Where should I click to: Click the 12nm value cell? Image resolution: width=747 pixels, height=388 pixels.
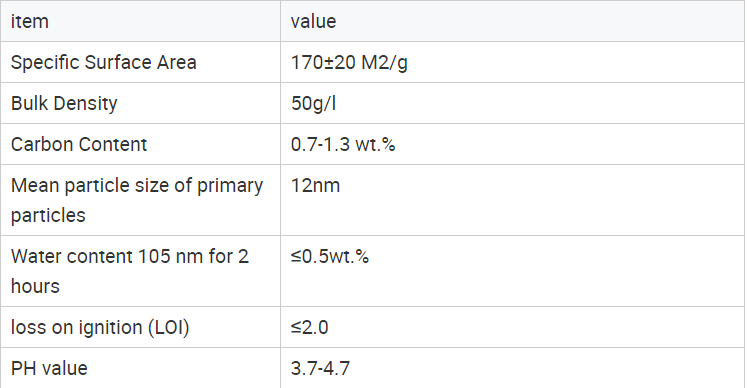tap(513, 200)
